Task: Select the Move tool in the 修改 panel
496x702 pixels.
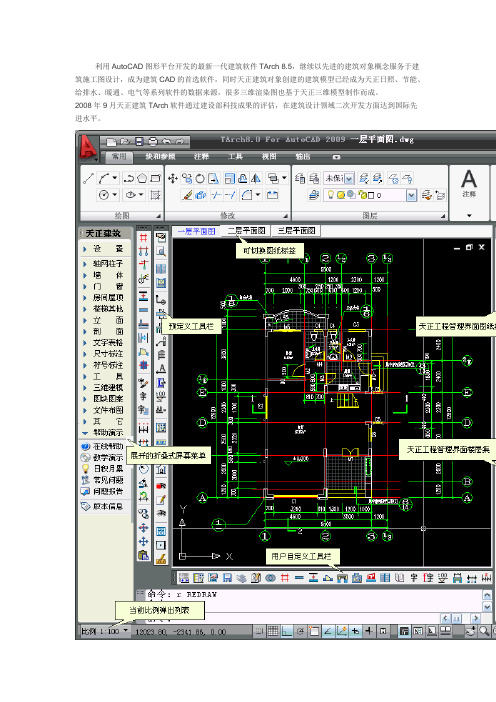Action: 173,179
